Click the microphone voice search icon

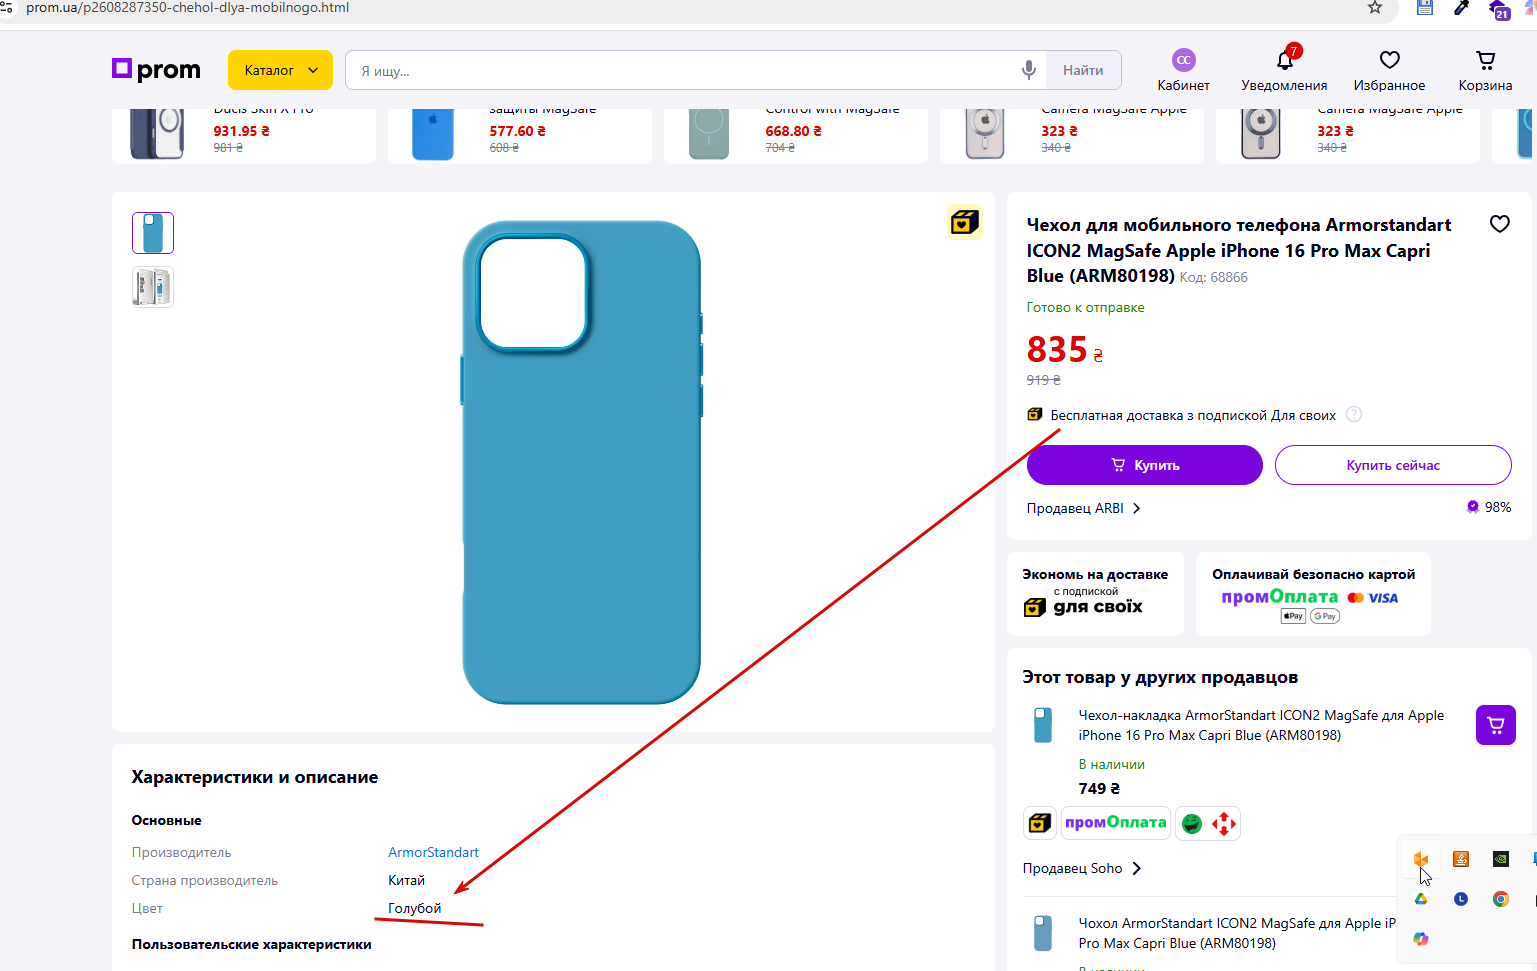click(x=1028, y=70)
